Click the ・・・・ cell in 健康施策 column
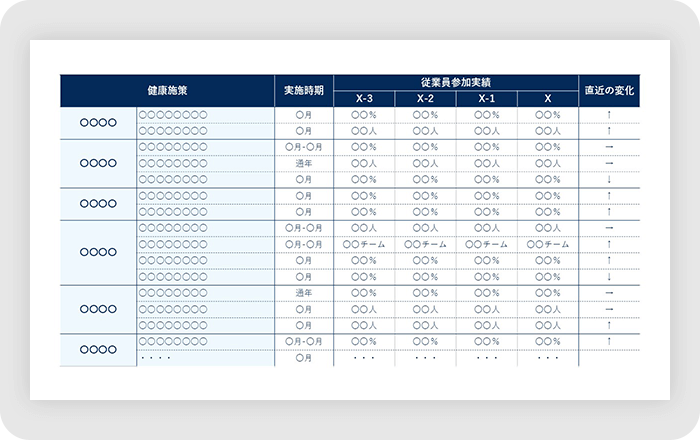The image size is (700, 440). coord(156,357)
